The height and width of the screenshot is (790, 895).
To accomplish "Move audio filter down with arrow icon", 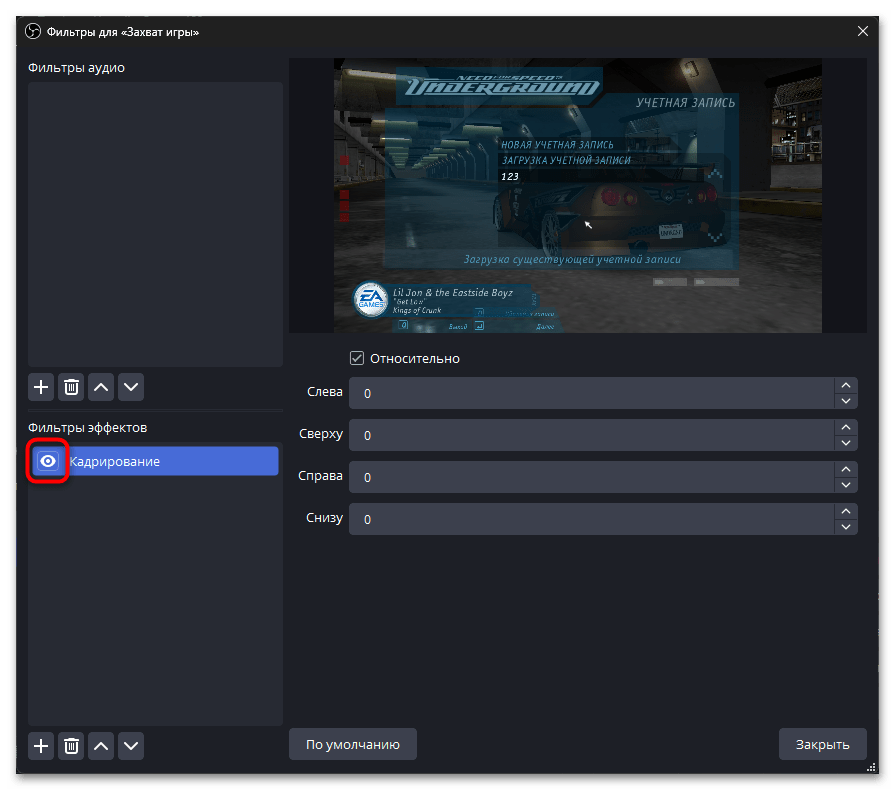I will point(131,387).
